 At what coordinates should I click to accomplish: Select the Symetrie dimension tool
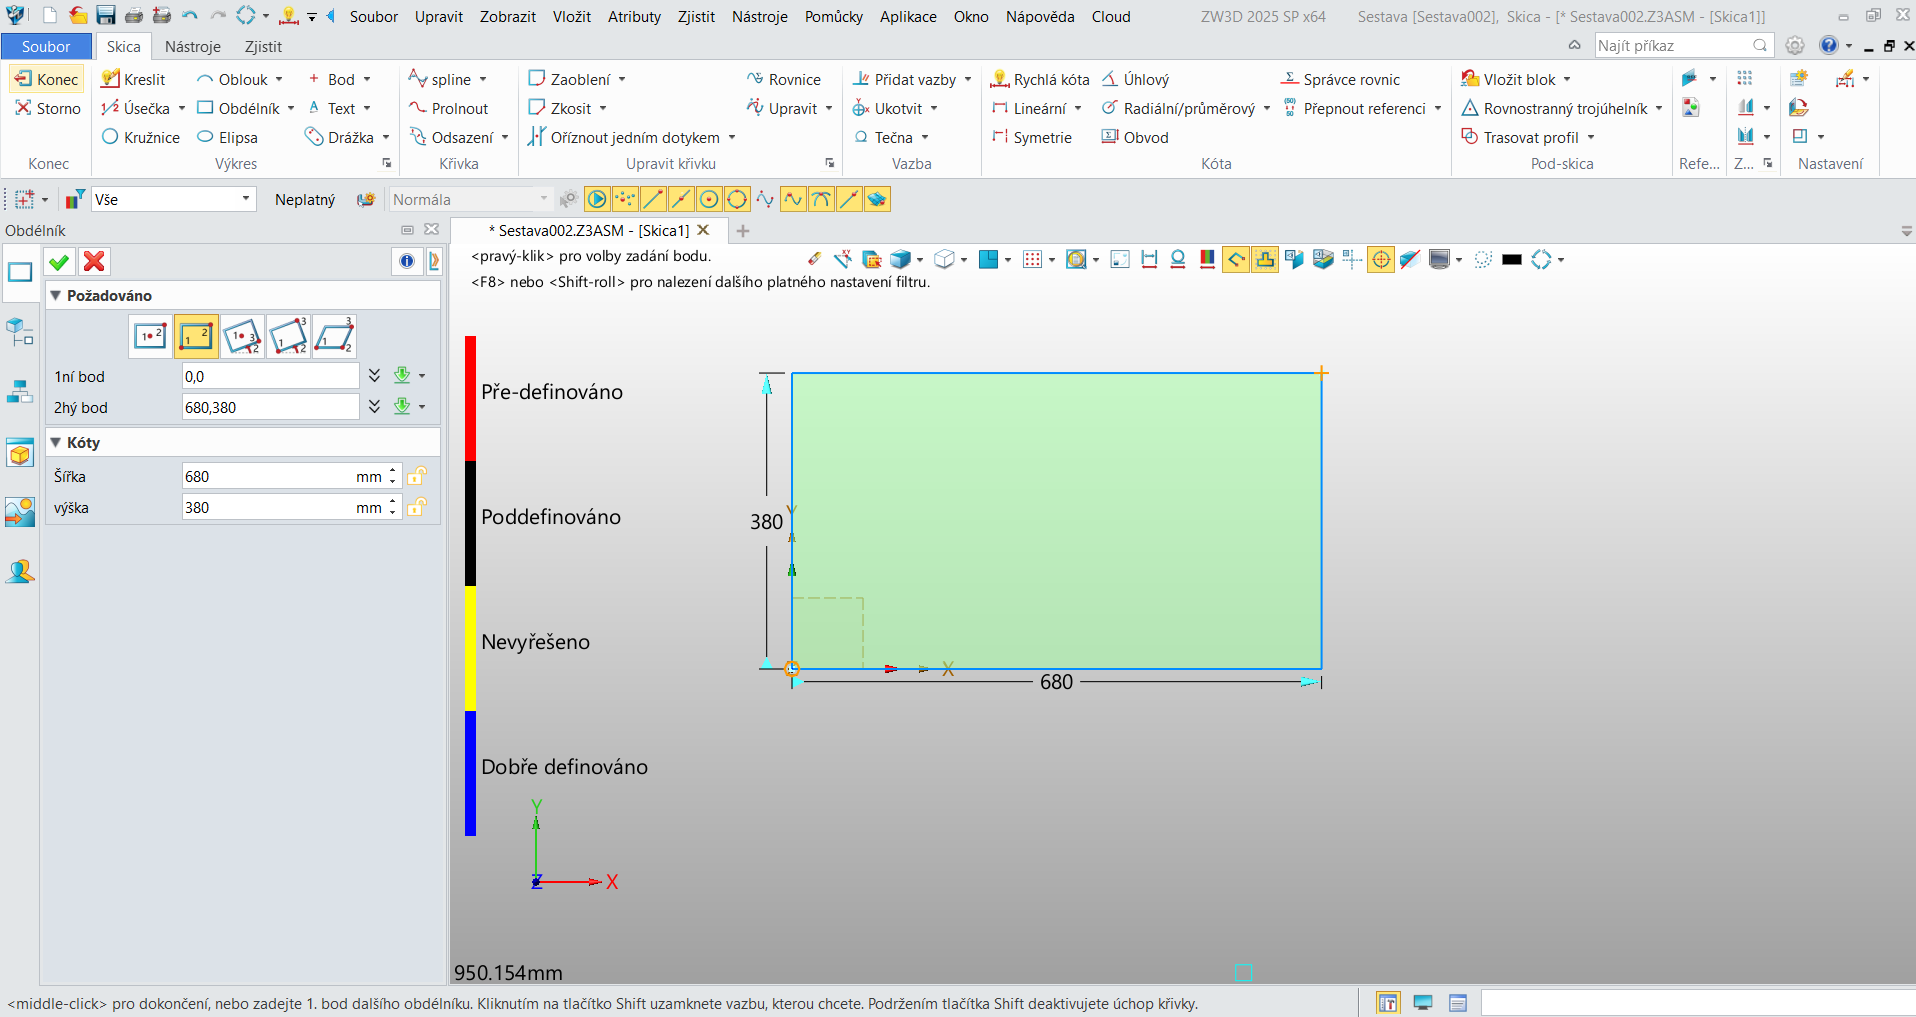(1031, 137)
